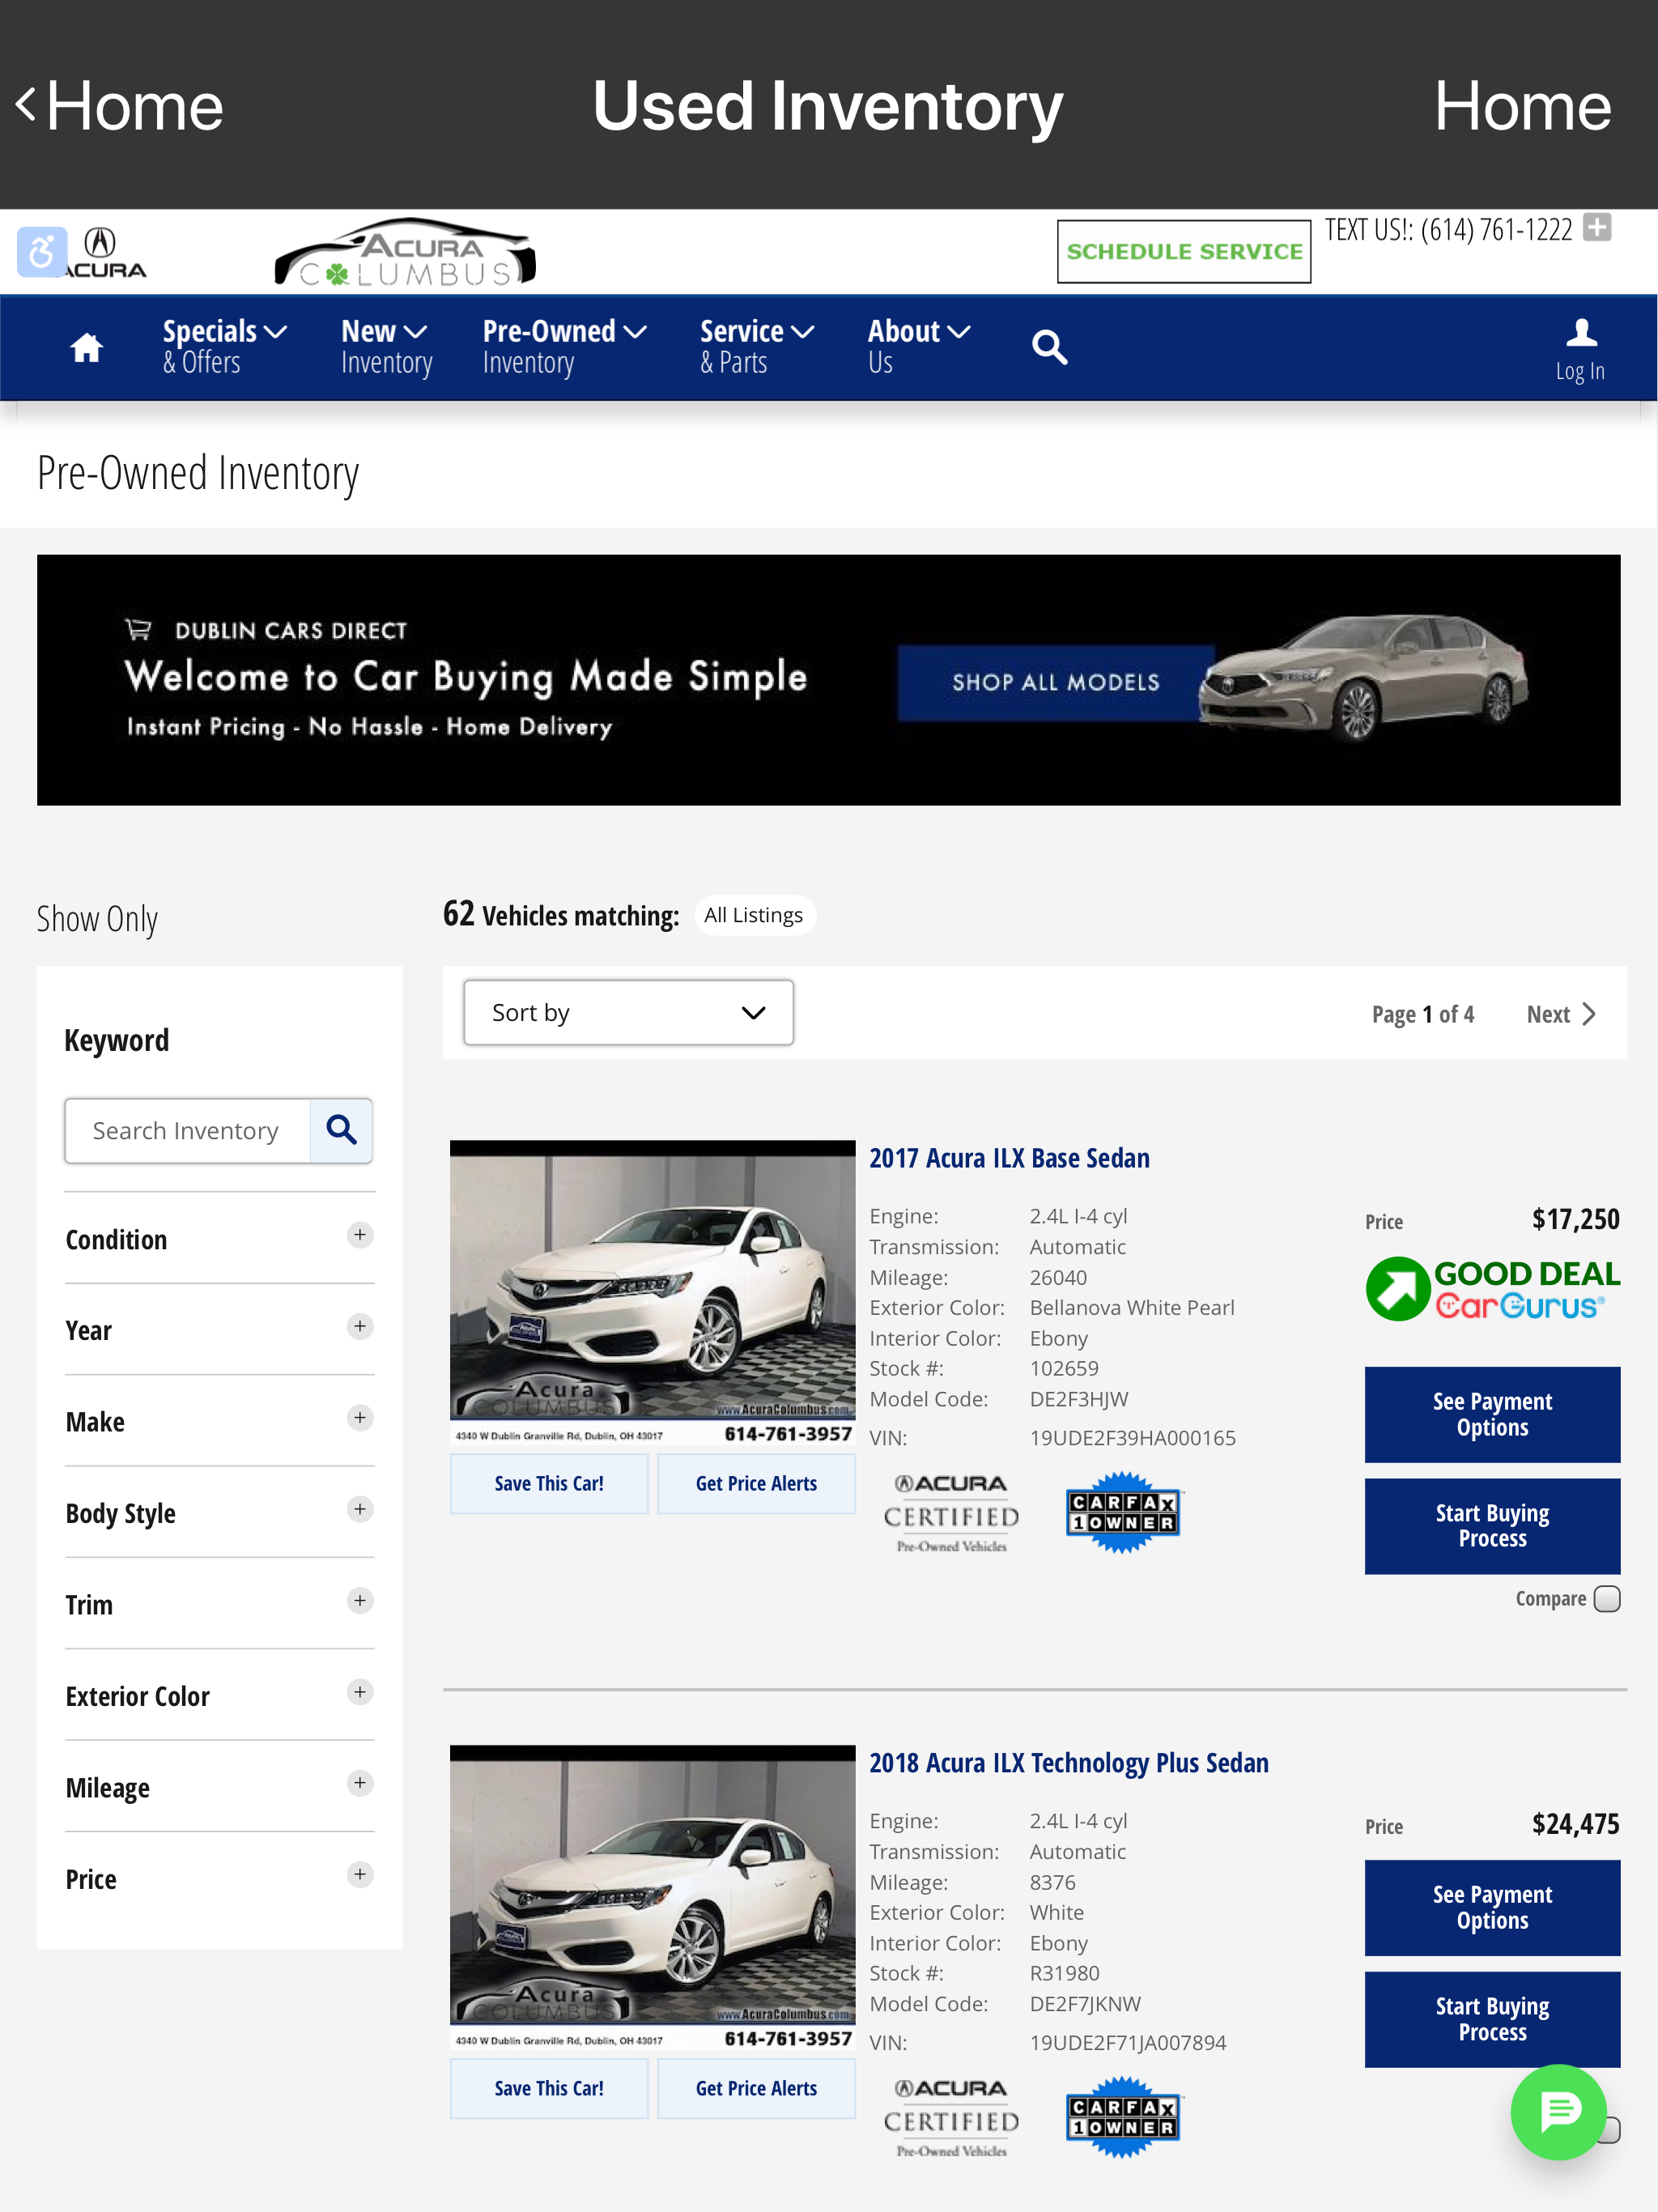Click the Search Inventory keyword field
The width and height of the screenshot is (1658, 2212).
click(x=188, y=1130)
